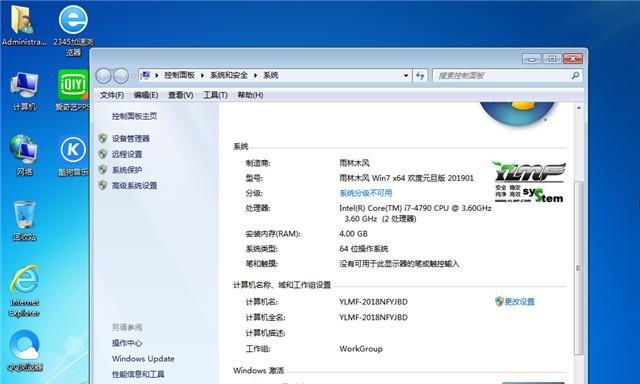Click the search magnifier icon

(576, 75)
